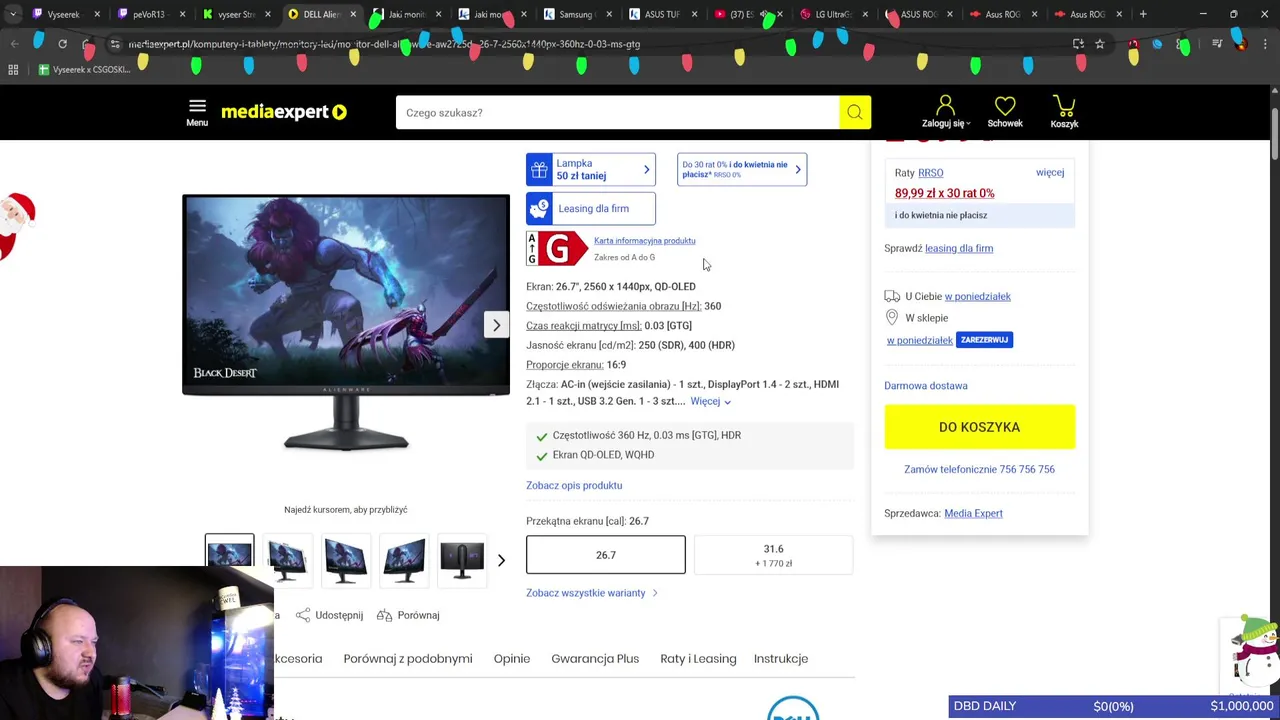Select the 26.7 inch screen variant

[x=606, y=555]
